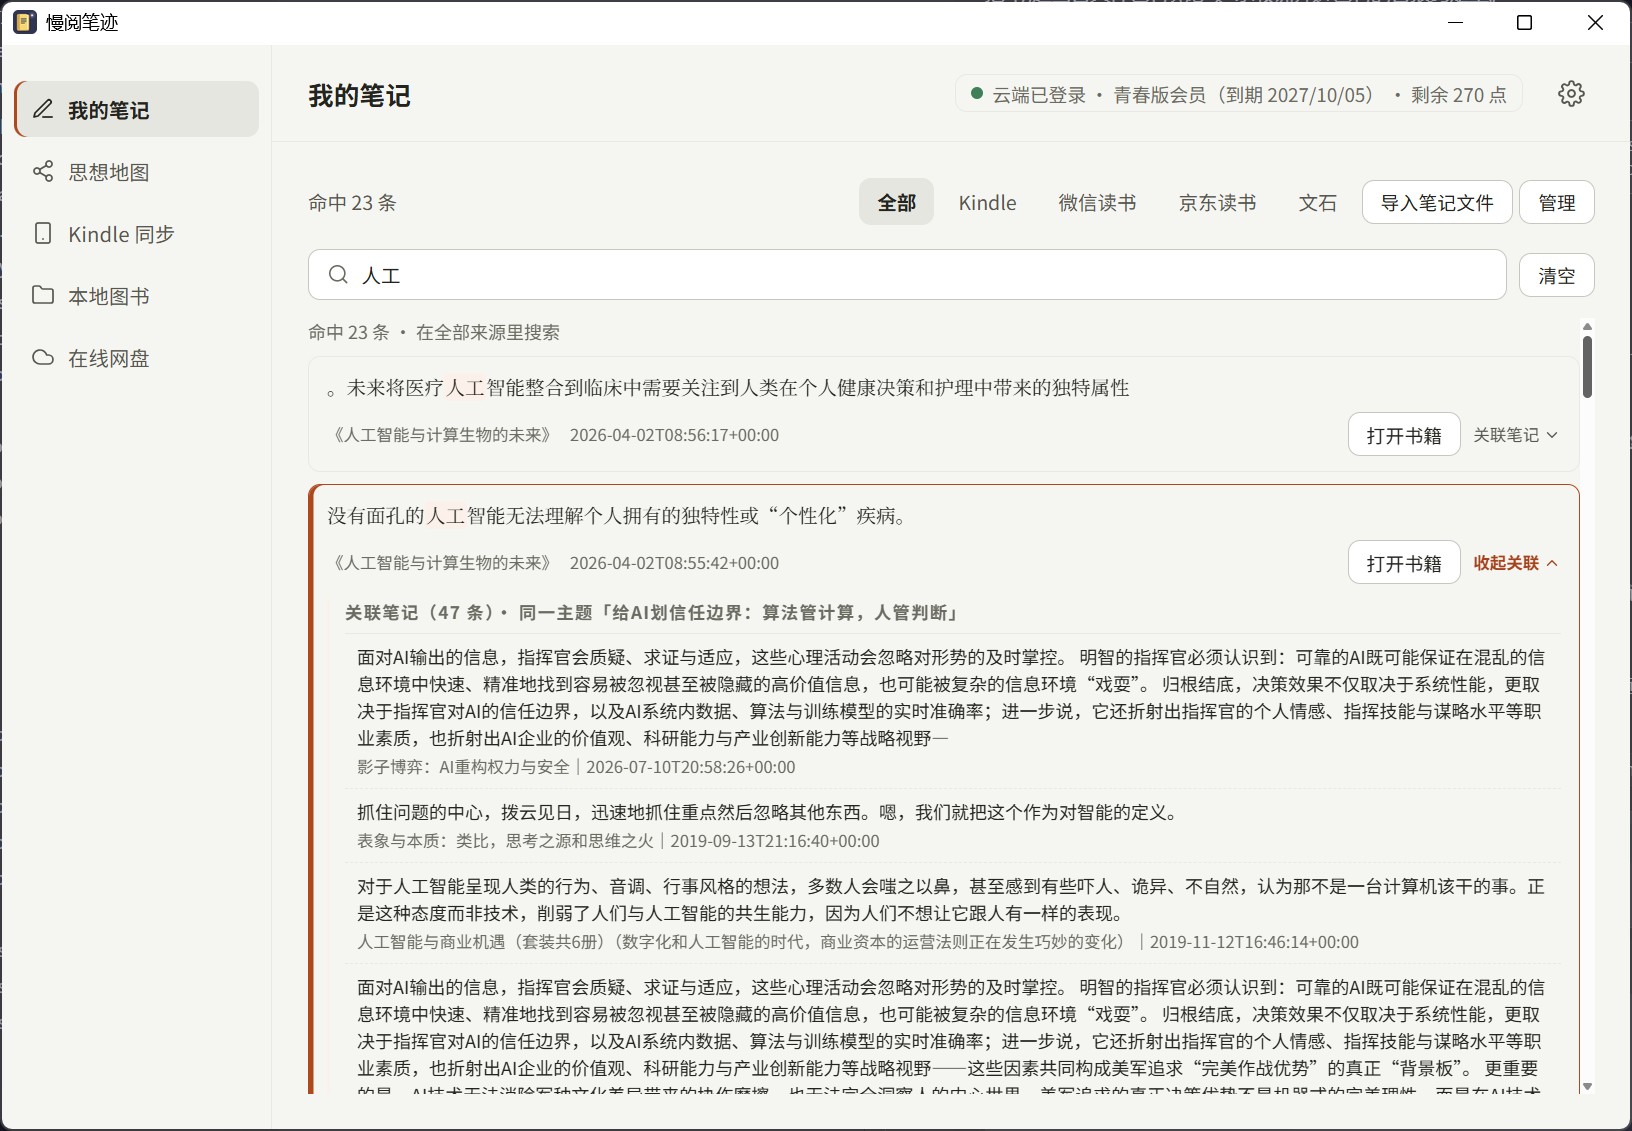The height and width of the screenshot is (1131, 1632).
Task: Click the cloud icon for 在线网盘
Action: coord(43,357)
